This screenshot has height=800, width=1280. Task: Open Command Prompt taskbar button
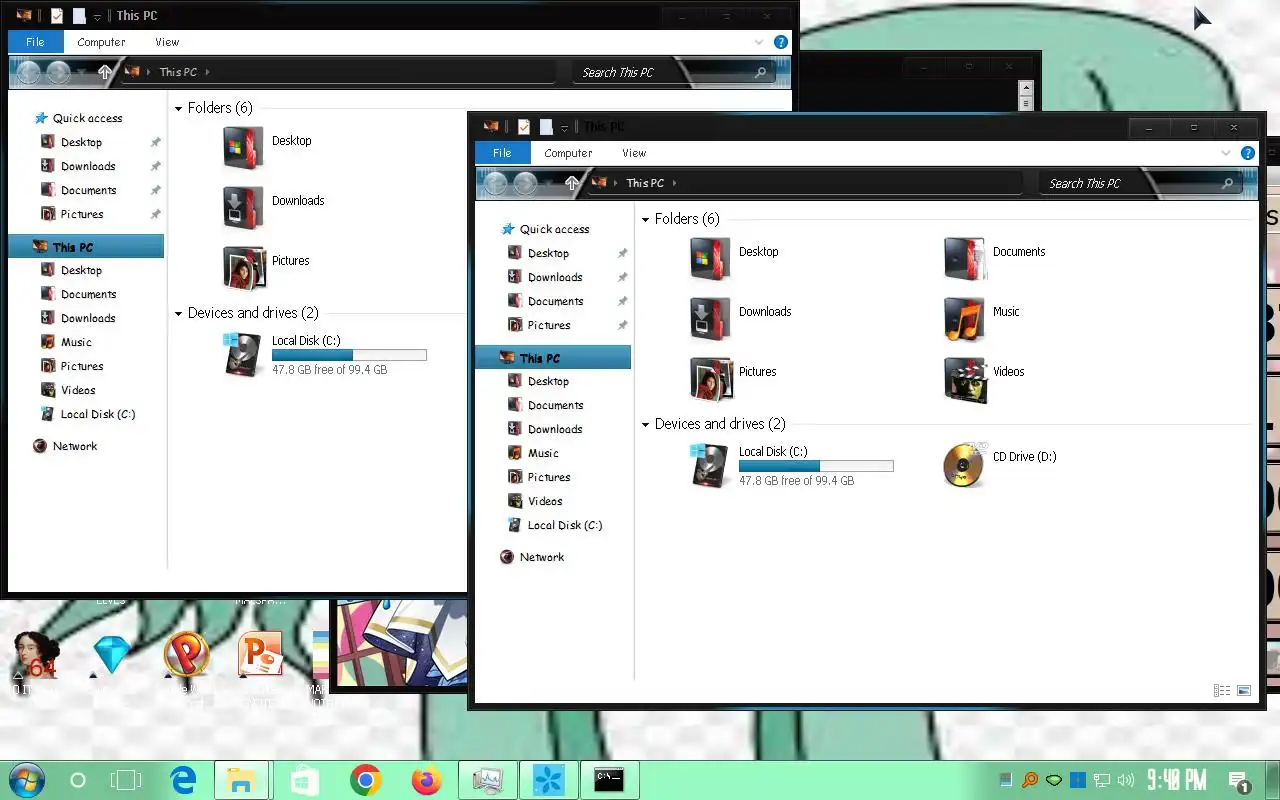(609, 780)
